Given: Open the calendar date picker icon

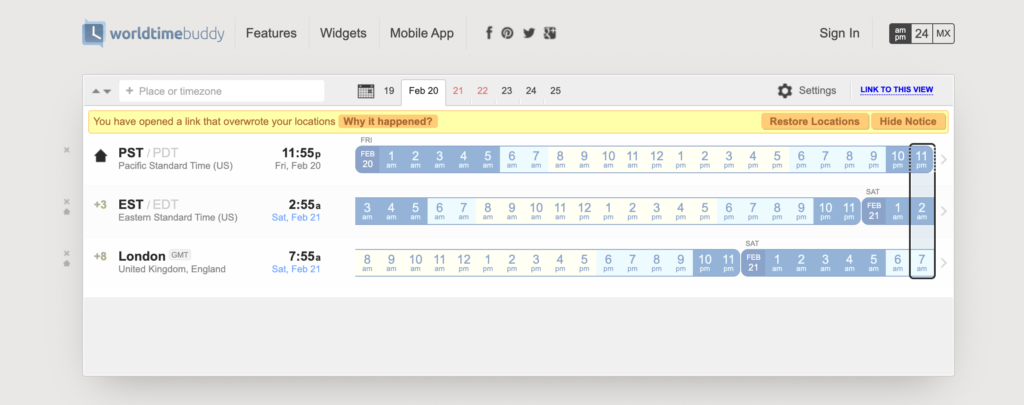Looking at the screenshot, I should pyautogui.click(x=366, y=91).
